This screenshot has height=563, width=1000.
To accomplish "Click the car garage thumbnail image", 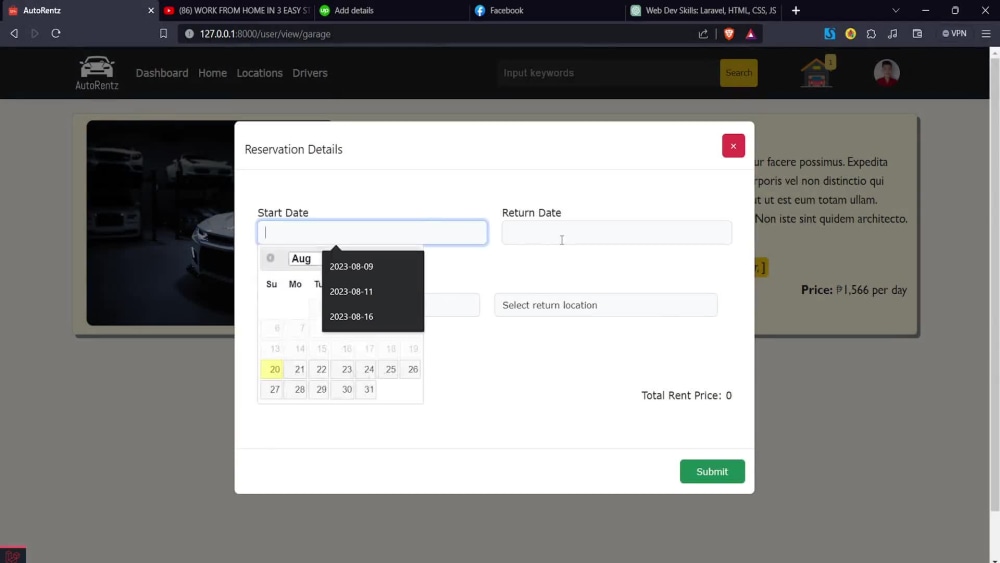I will [161, 223].
